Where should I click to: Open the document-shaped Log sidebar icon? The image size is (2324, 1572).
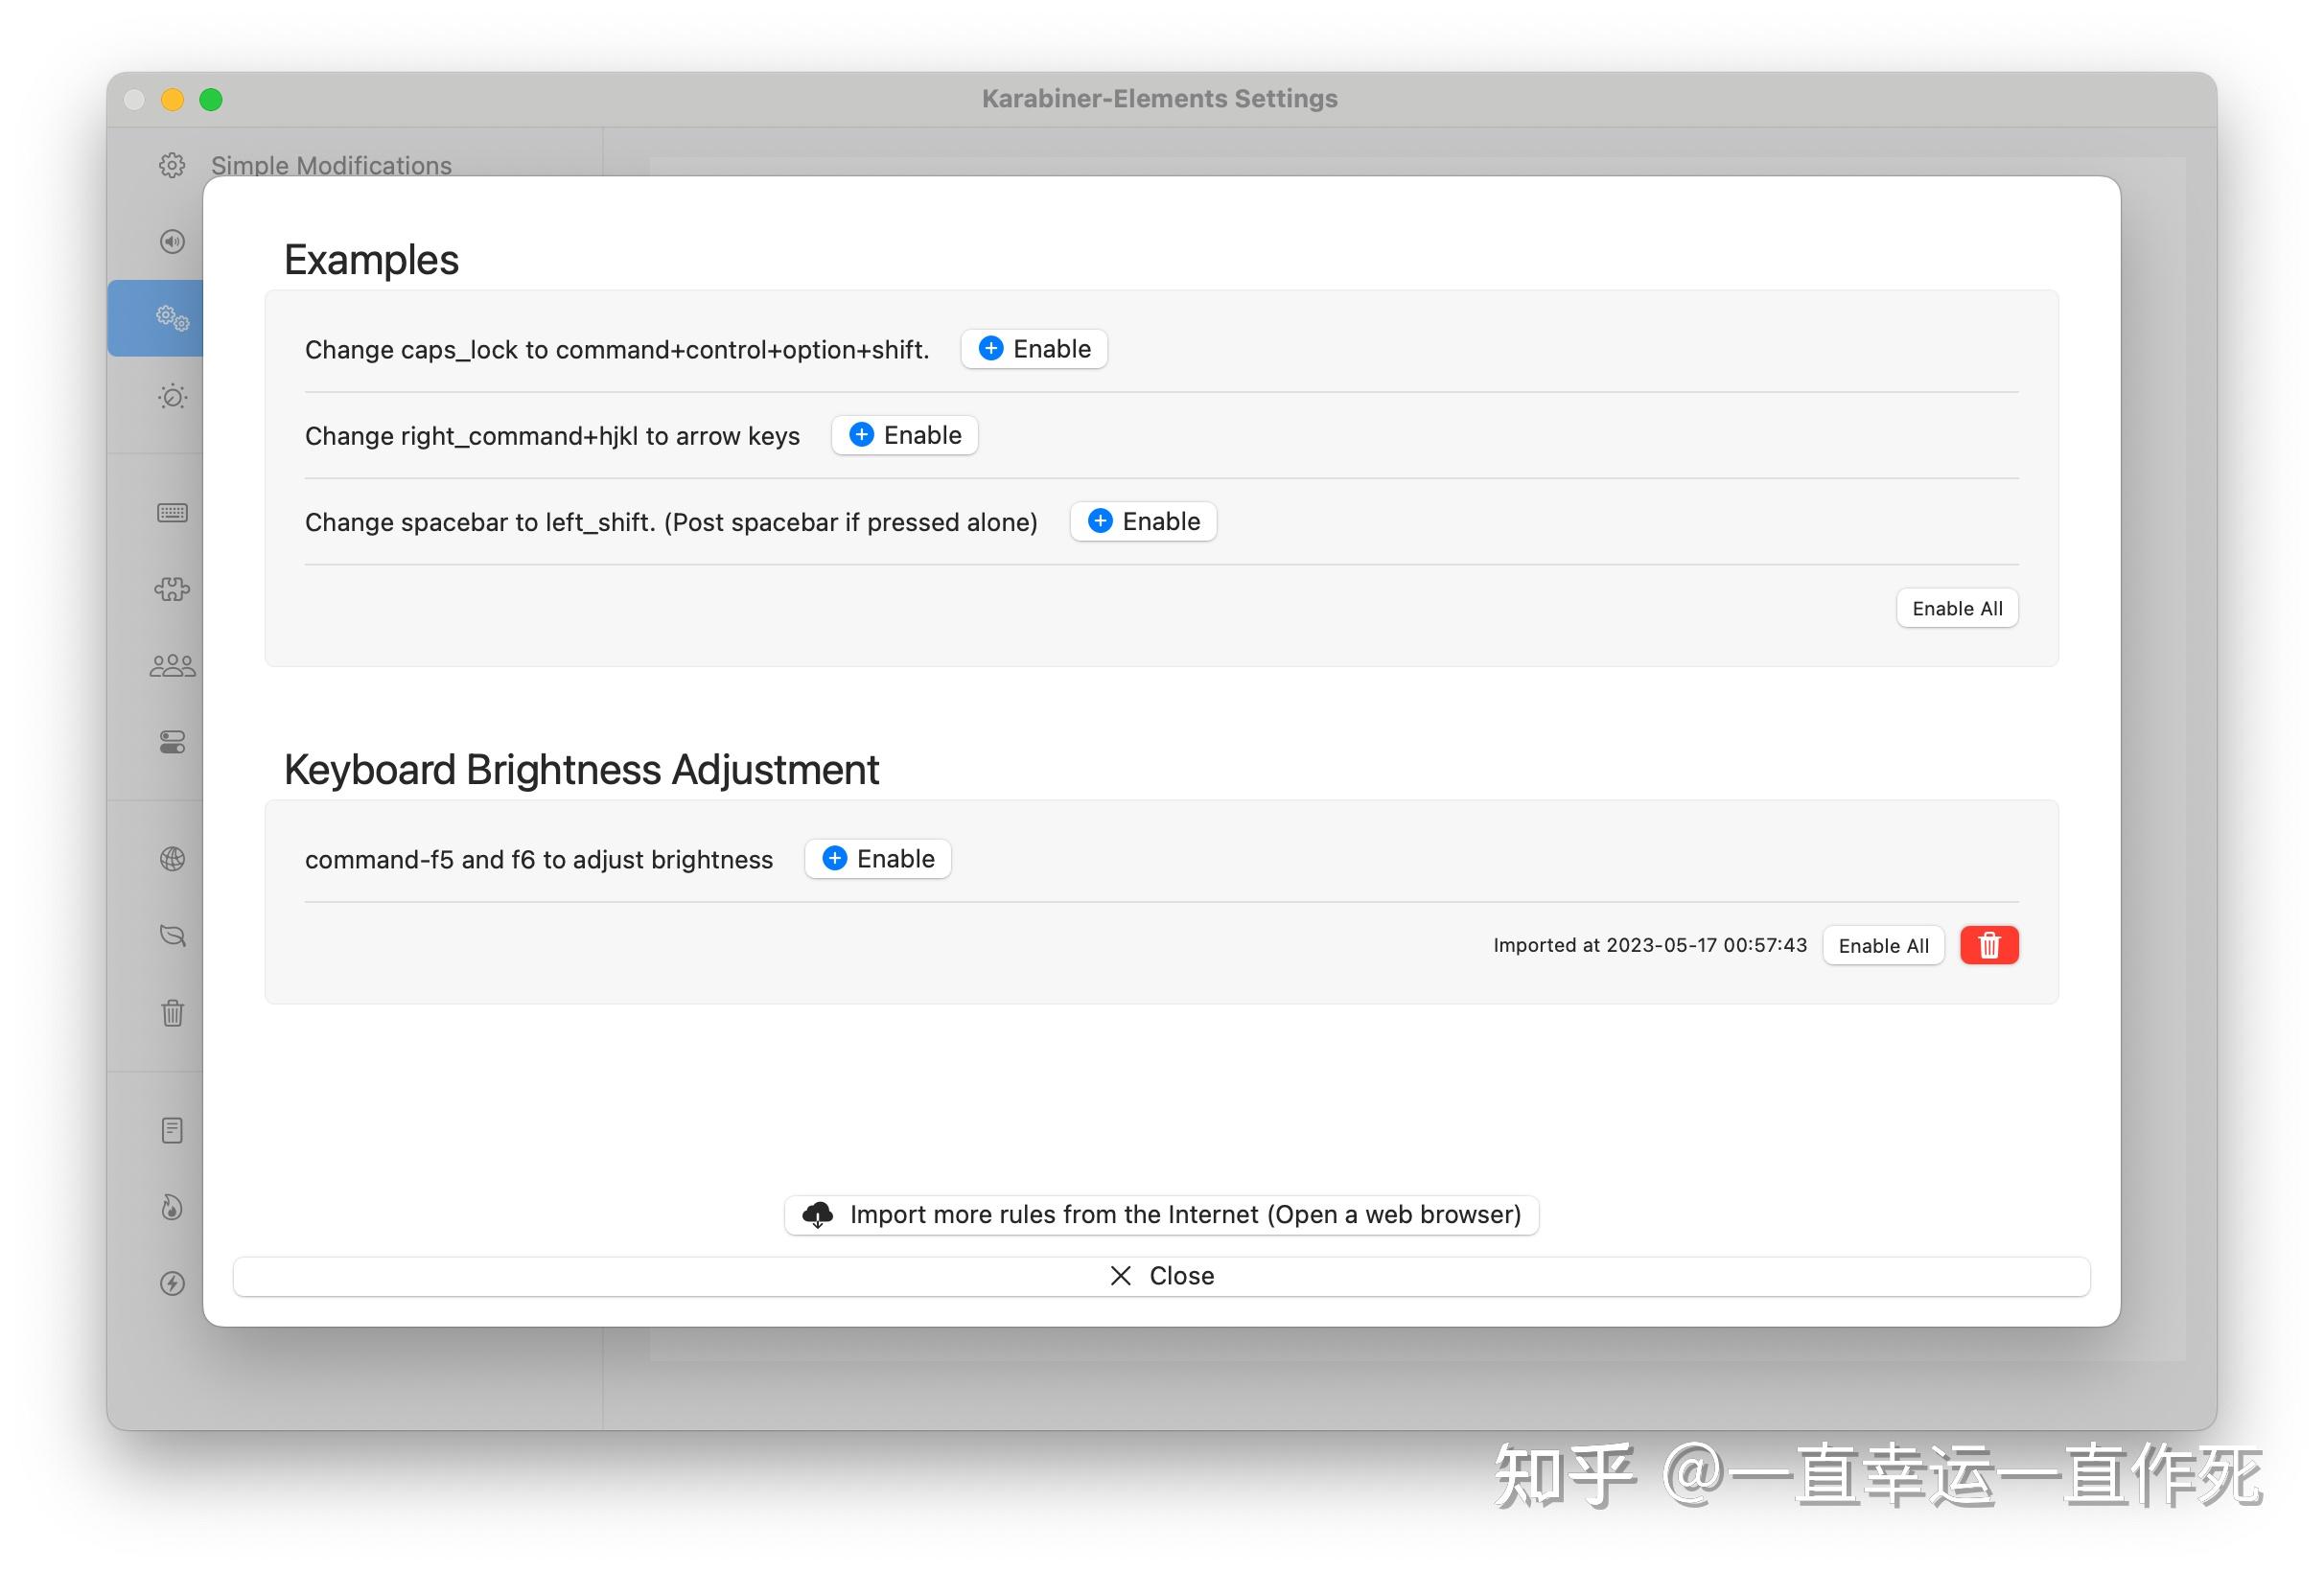click(x=172, y=1130)
